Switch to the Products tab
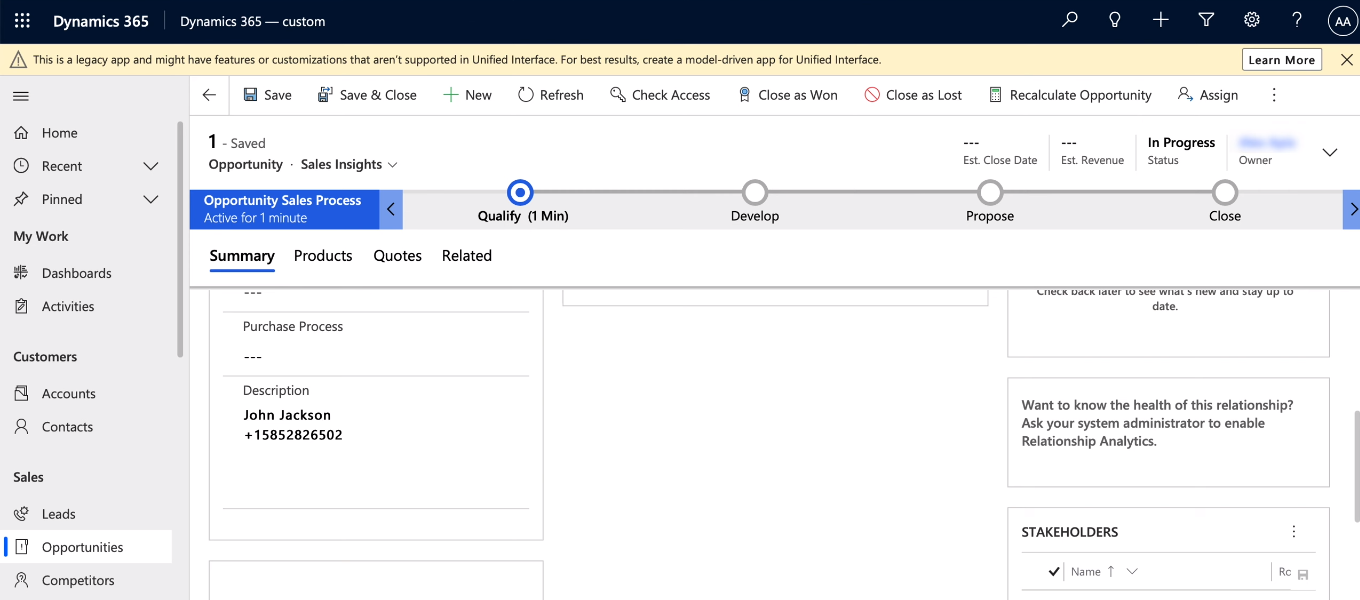Viewport: 1360px width, 600px height. tap(323, 256)
